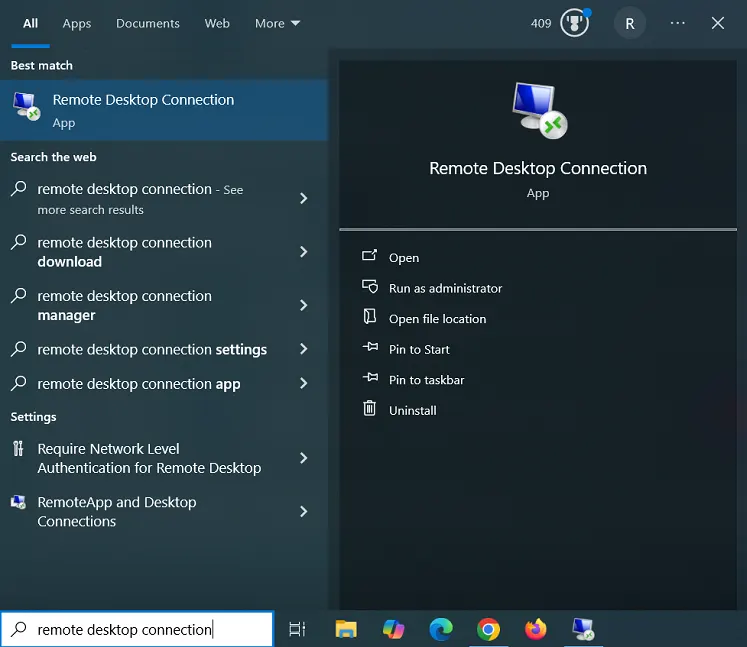Image resolution: width=747 pixels, height=647 pixels.
Task: Expand the 'remote desktop connection settings' chevron
Action: point(303,349)
